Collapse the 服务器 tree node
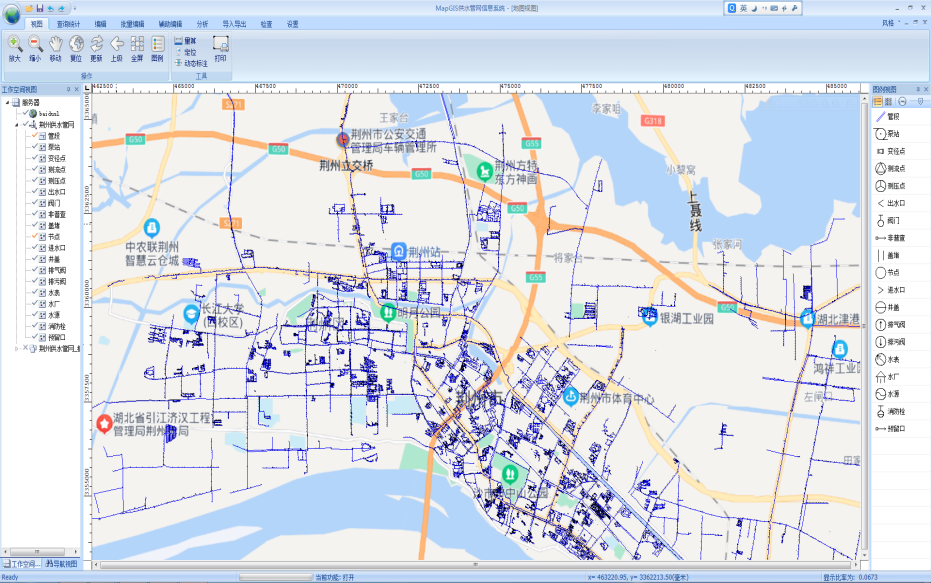Image resolution: width=931 pixels, height=583 pixels. pos(7,102)
